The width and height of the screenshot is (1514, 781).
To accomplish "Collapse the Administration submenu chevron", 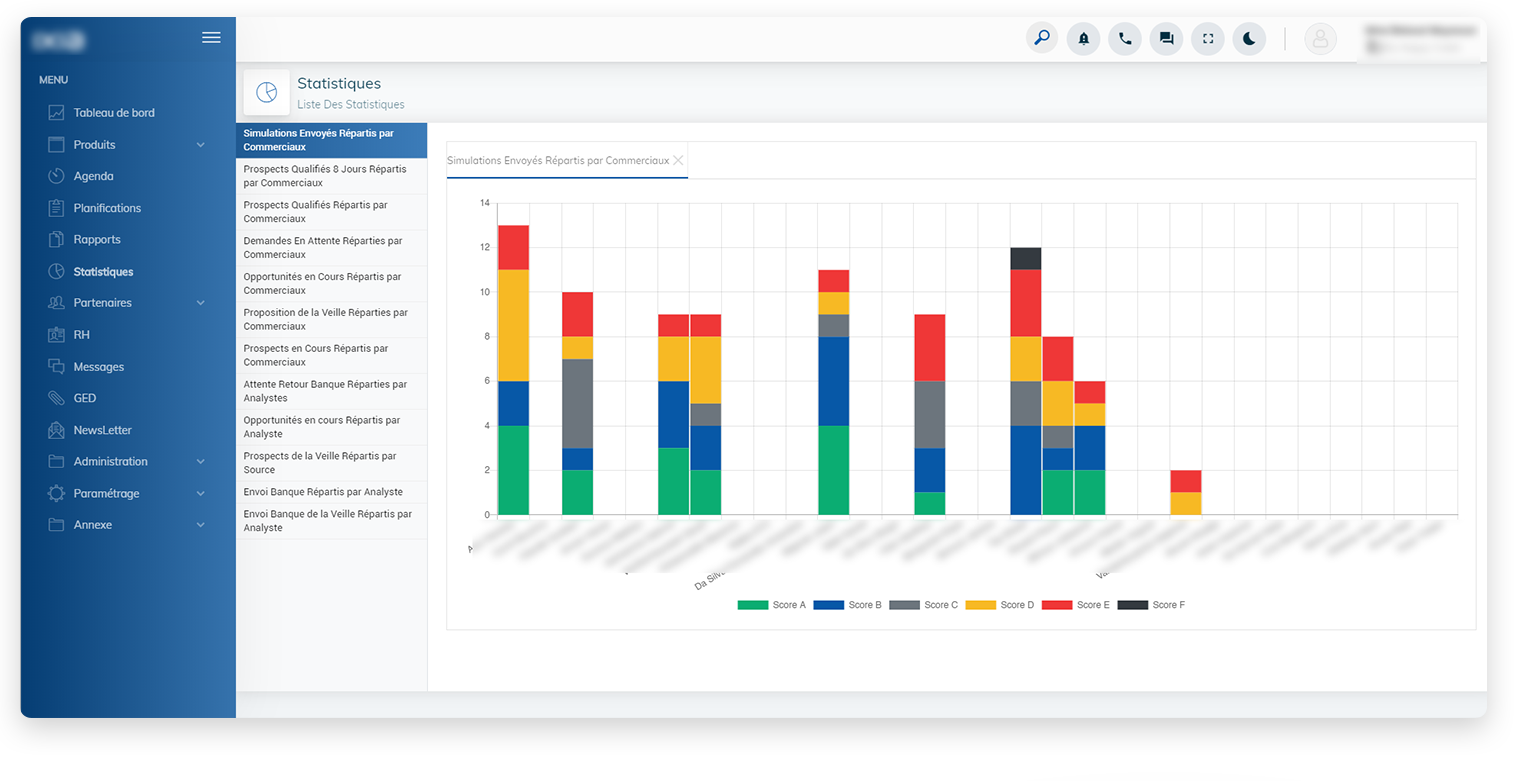I will click(x=199, y=461).
